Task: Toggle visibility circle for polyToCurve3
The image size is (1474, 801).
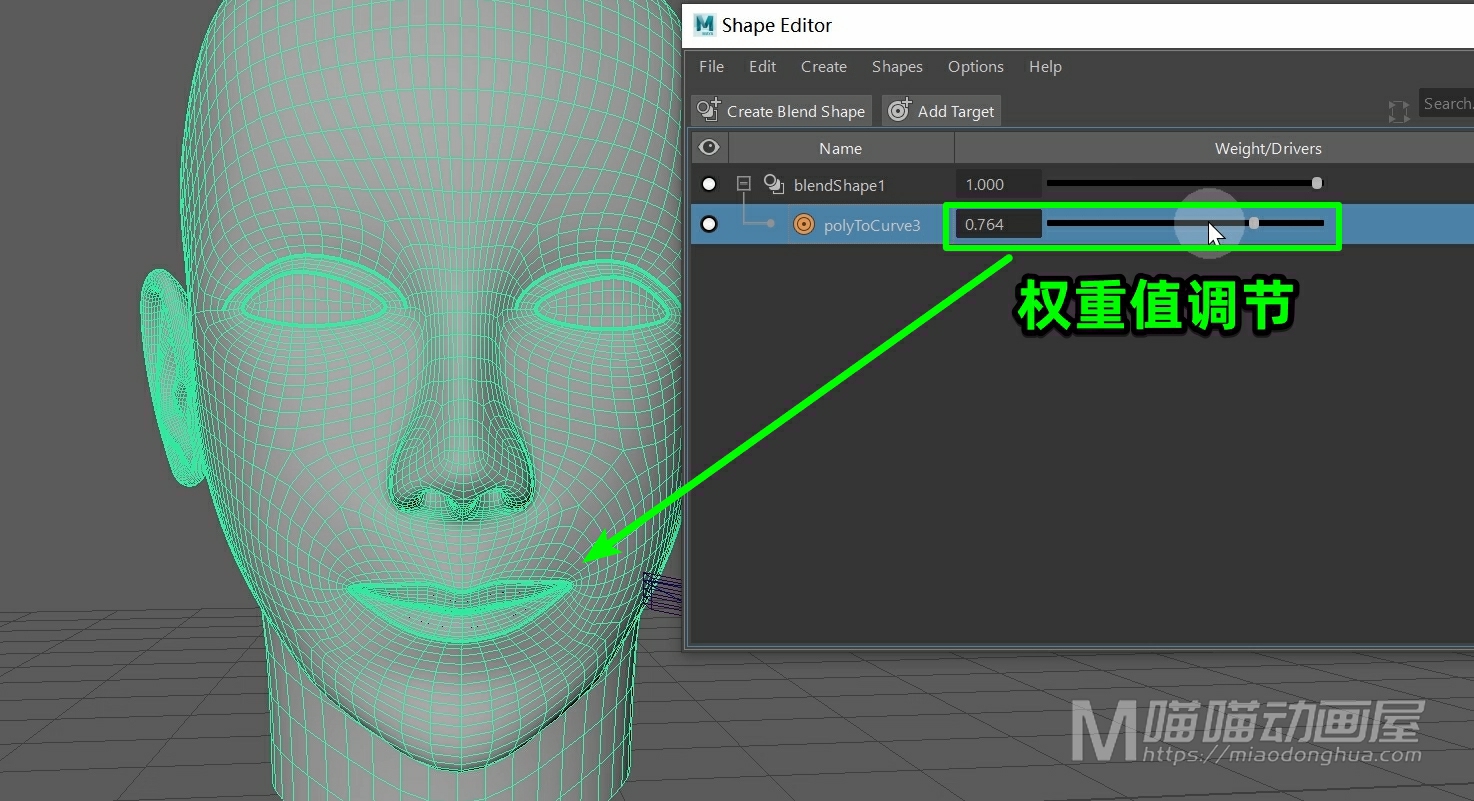Action: 709,224
